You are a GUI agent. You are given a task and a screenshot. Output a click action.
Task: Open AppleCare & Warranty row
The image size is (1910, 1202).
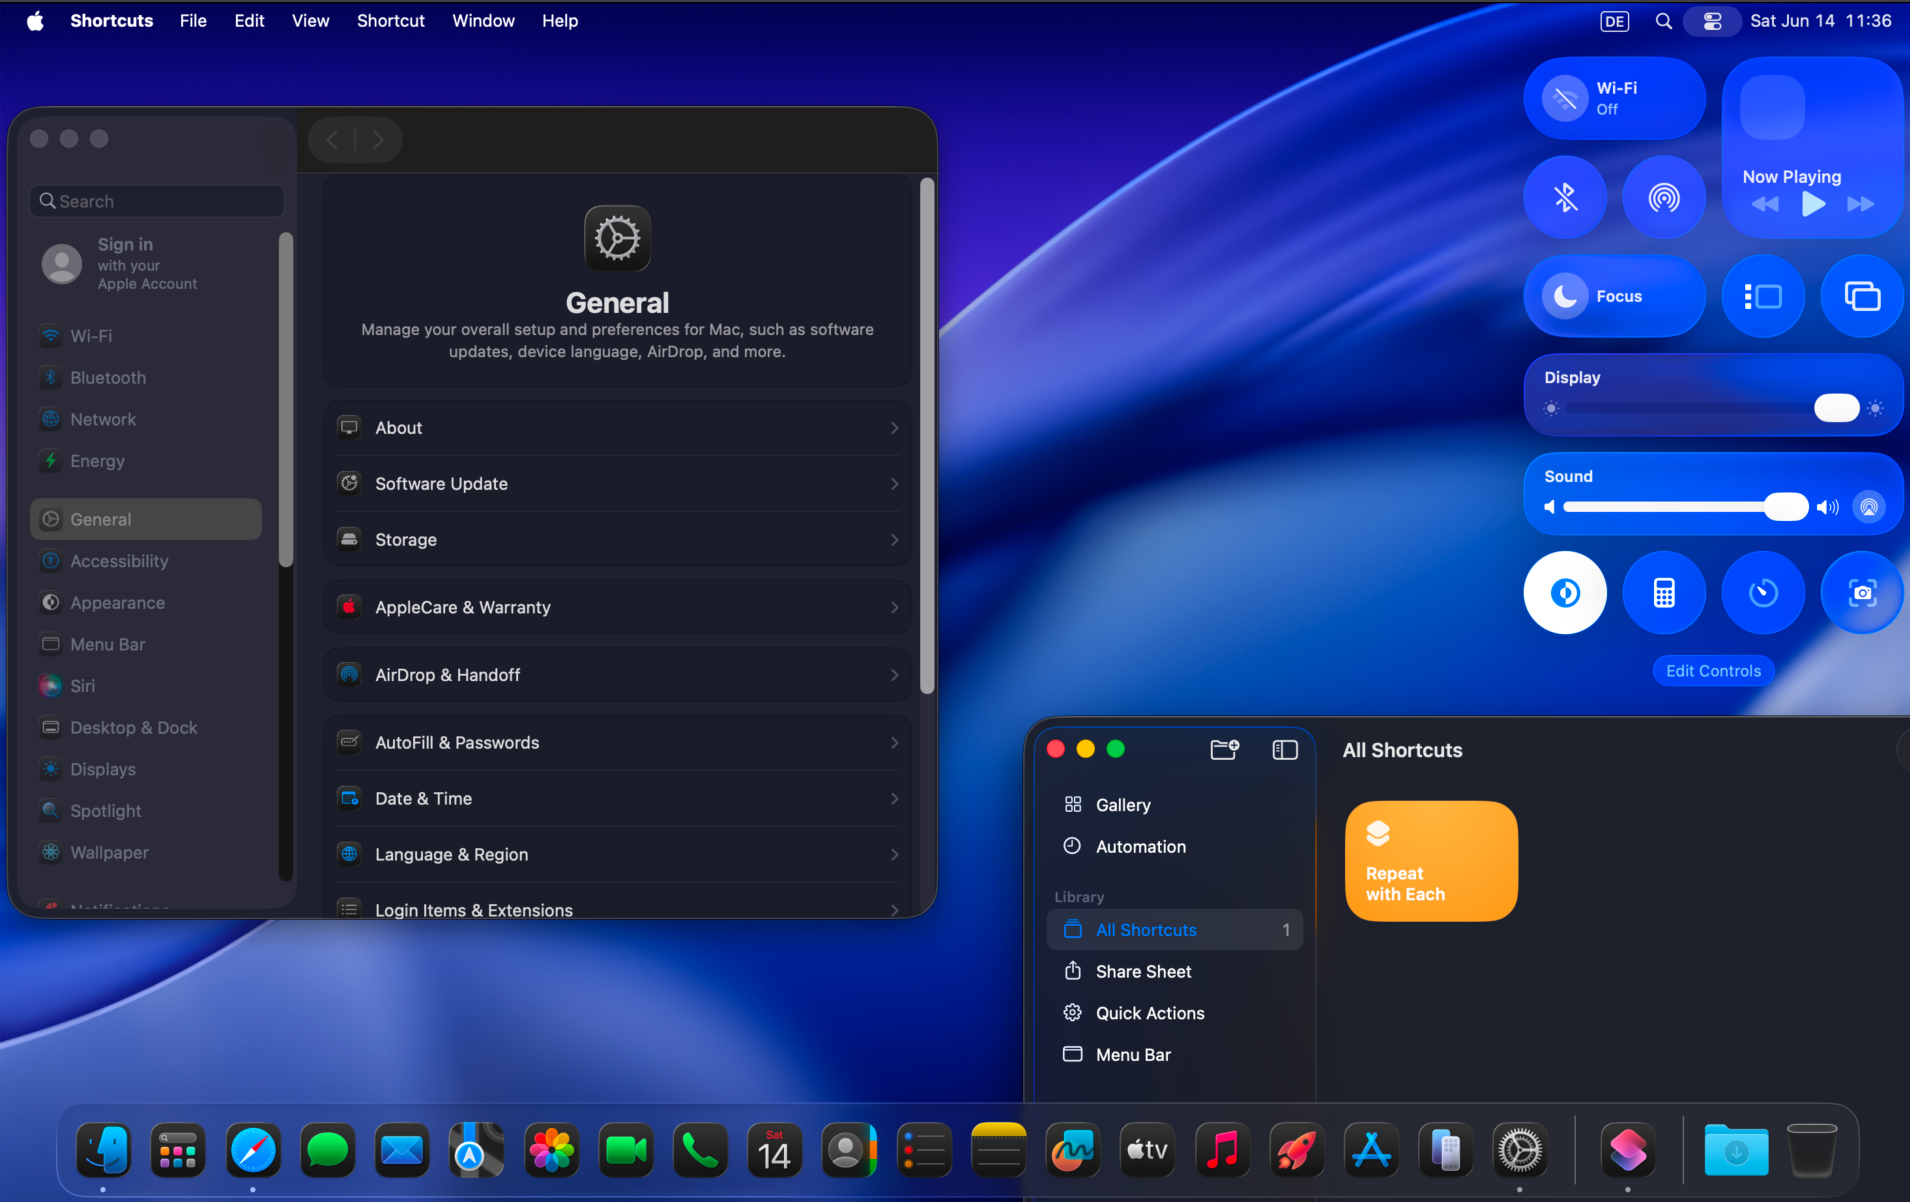(617, 607)
